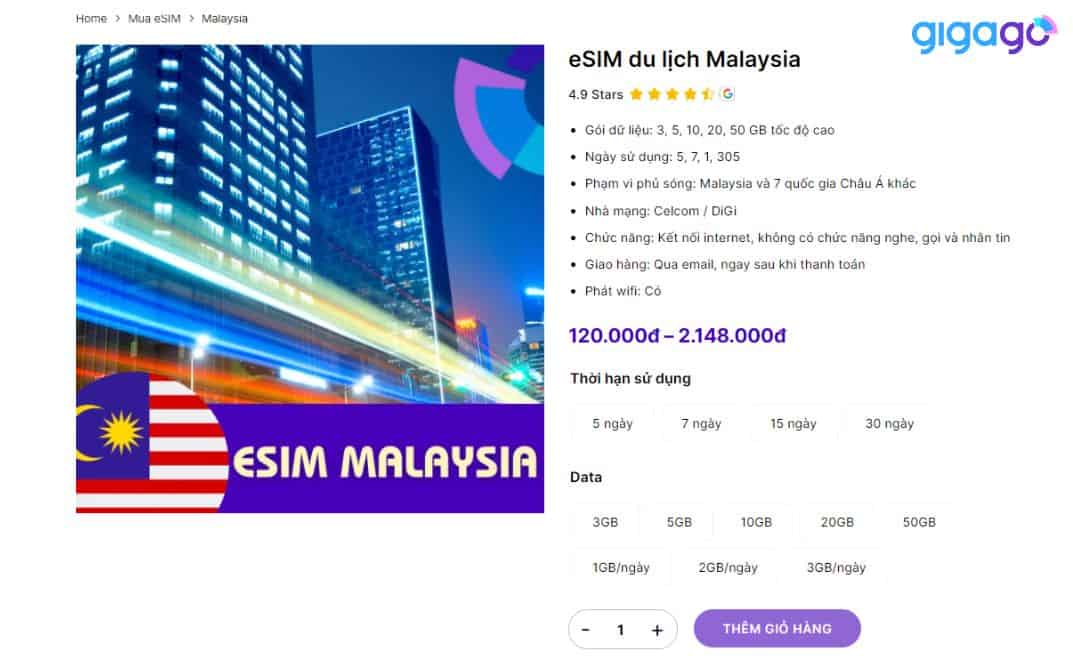1073x664 pixels.
Task: Select the 7 ngày duration option
Action: pyautogui.click(x=701, y=424)
